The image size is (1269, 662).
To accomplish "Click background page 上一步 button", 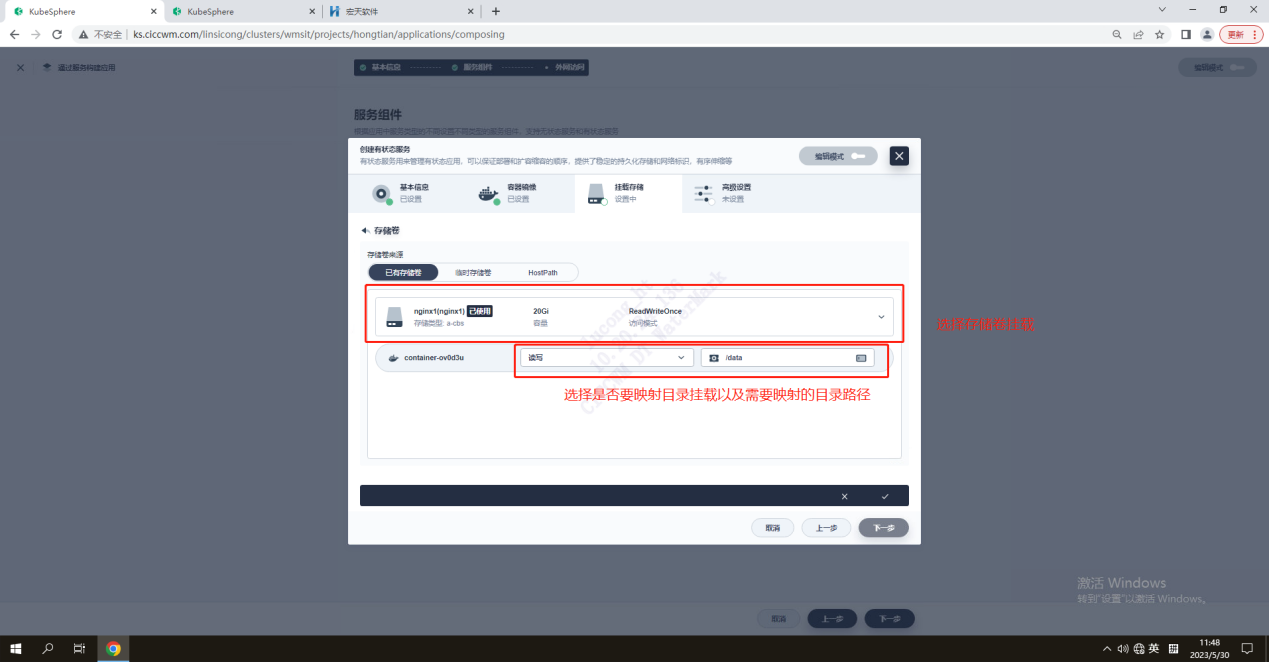I will (x=832, y=619).
